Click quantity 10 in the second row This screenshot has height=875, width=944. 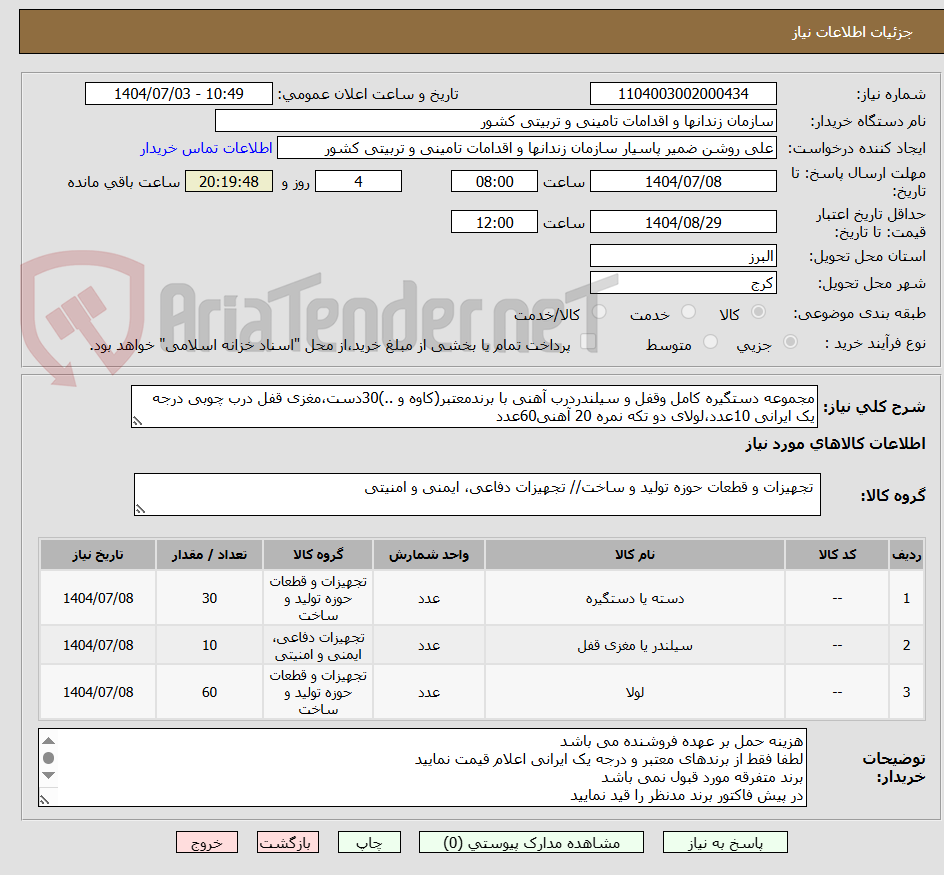[x=210, y=646]
